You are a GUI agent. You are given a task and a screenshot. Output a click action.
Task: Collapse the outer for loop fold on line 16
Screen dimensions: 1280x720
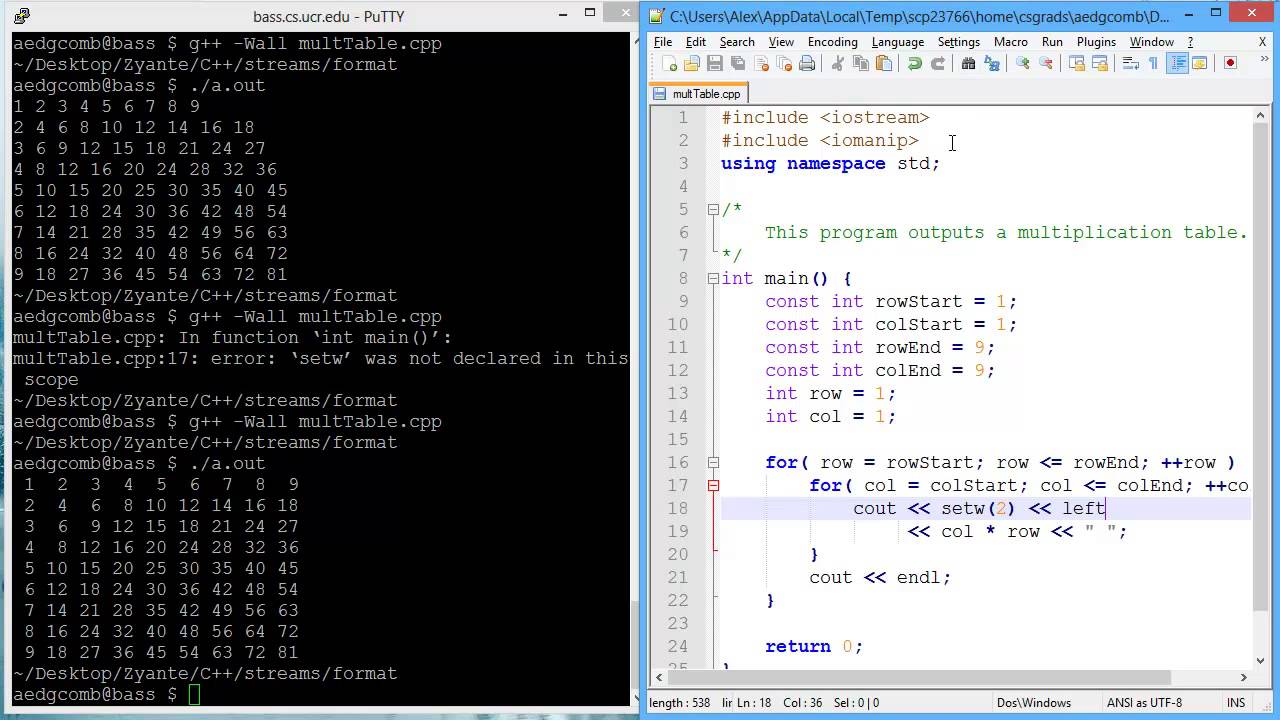tap(713, 463)
